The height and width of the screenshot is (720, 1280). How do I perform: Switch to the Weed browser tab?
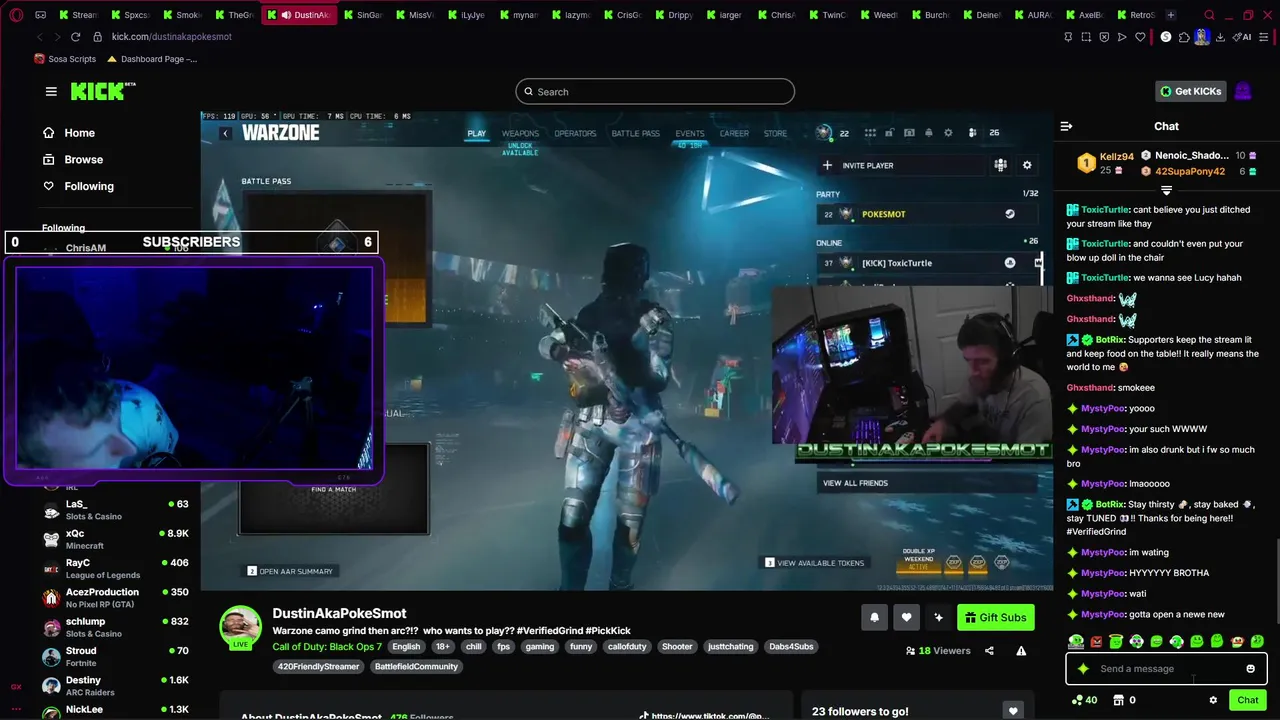[880, 15]
